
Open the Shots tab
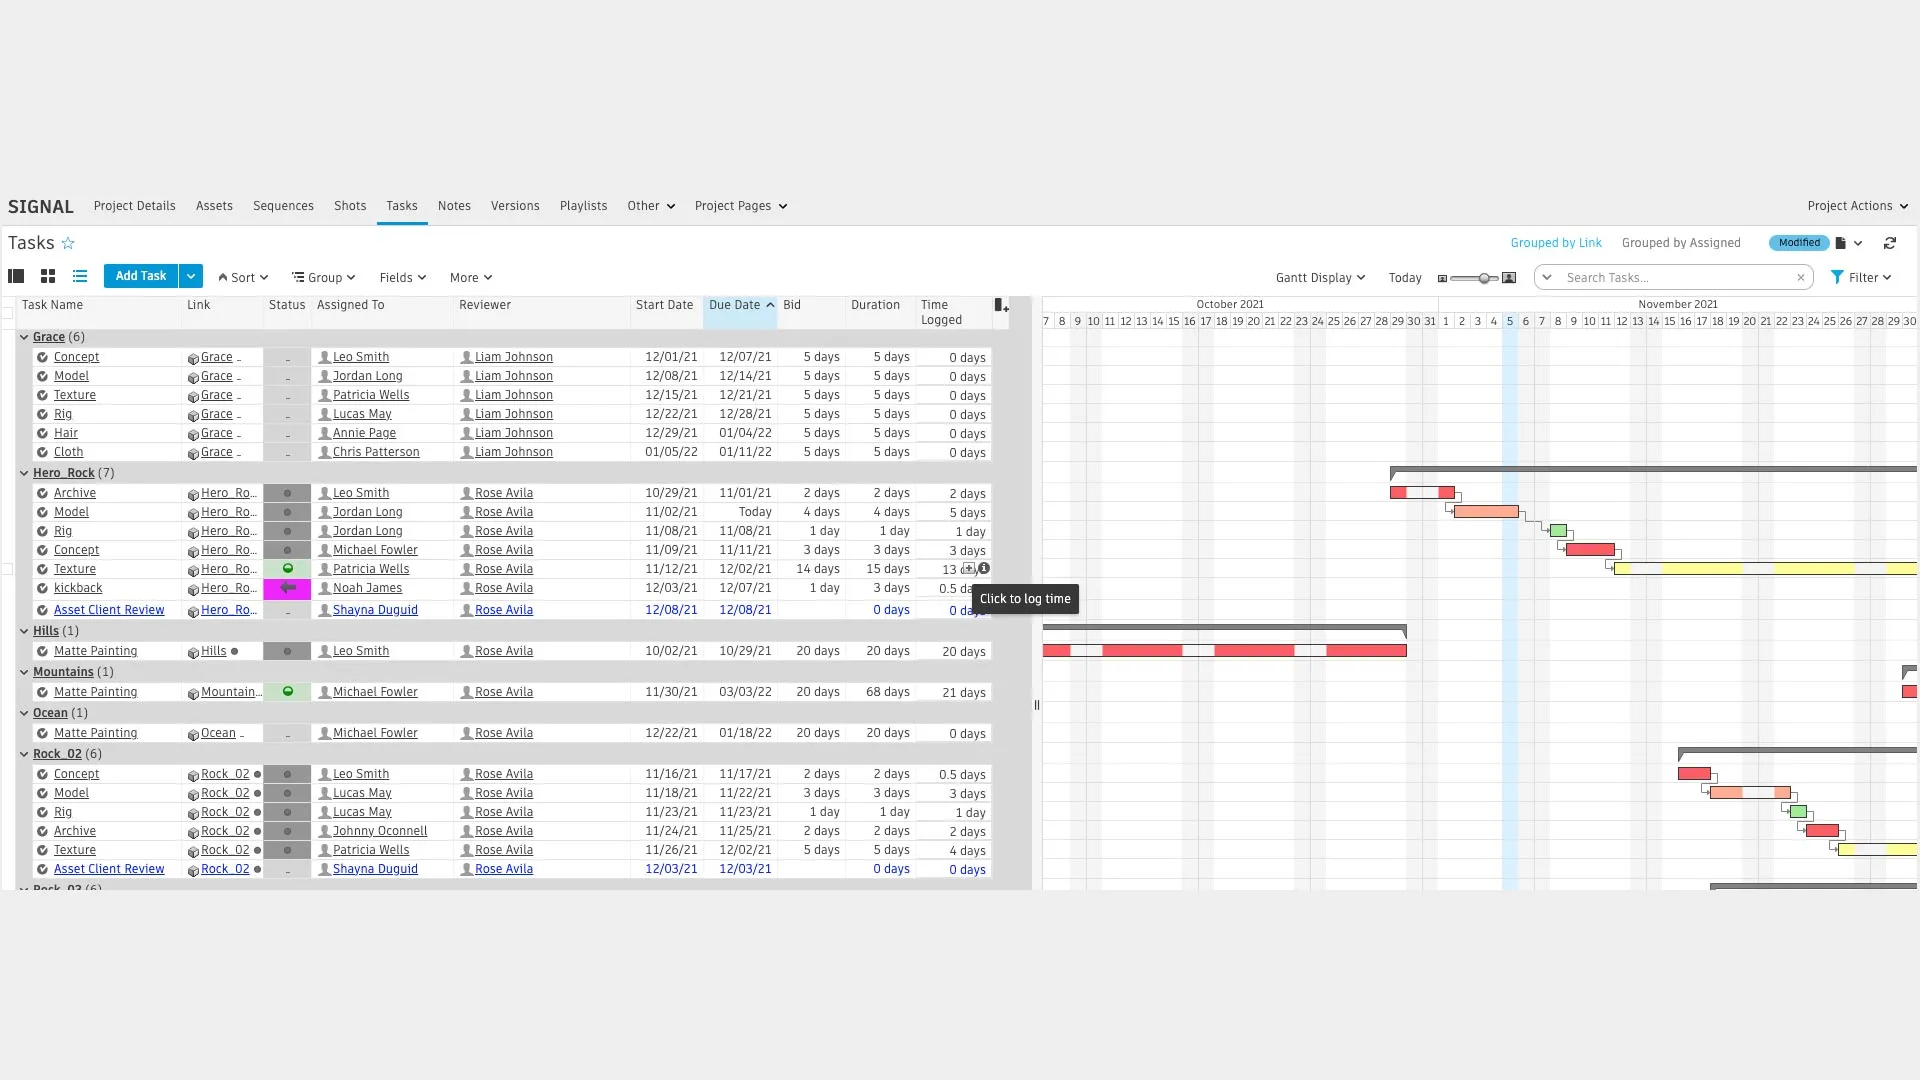[349, 206]
